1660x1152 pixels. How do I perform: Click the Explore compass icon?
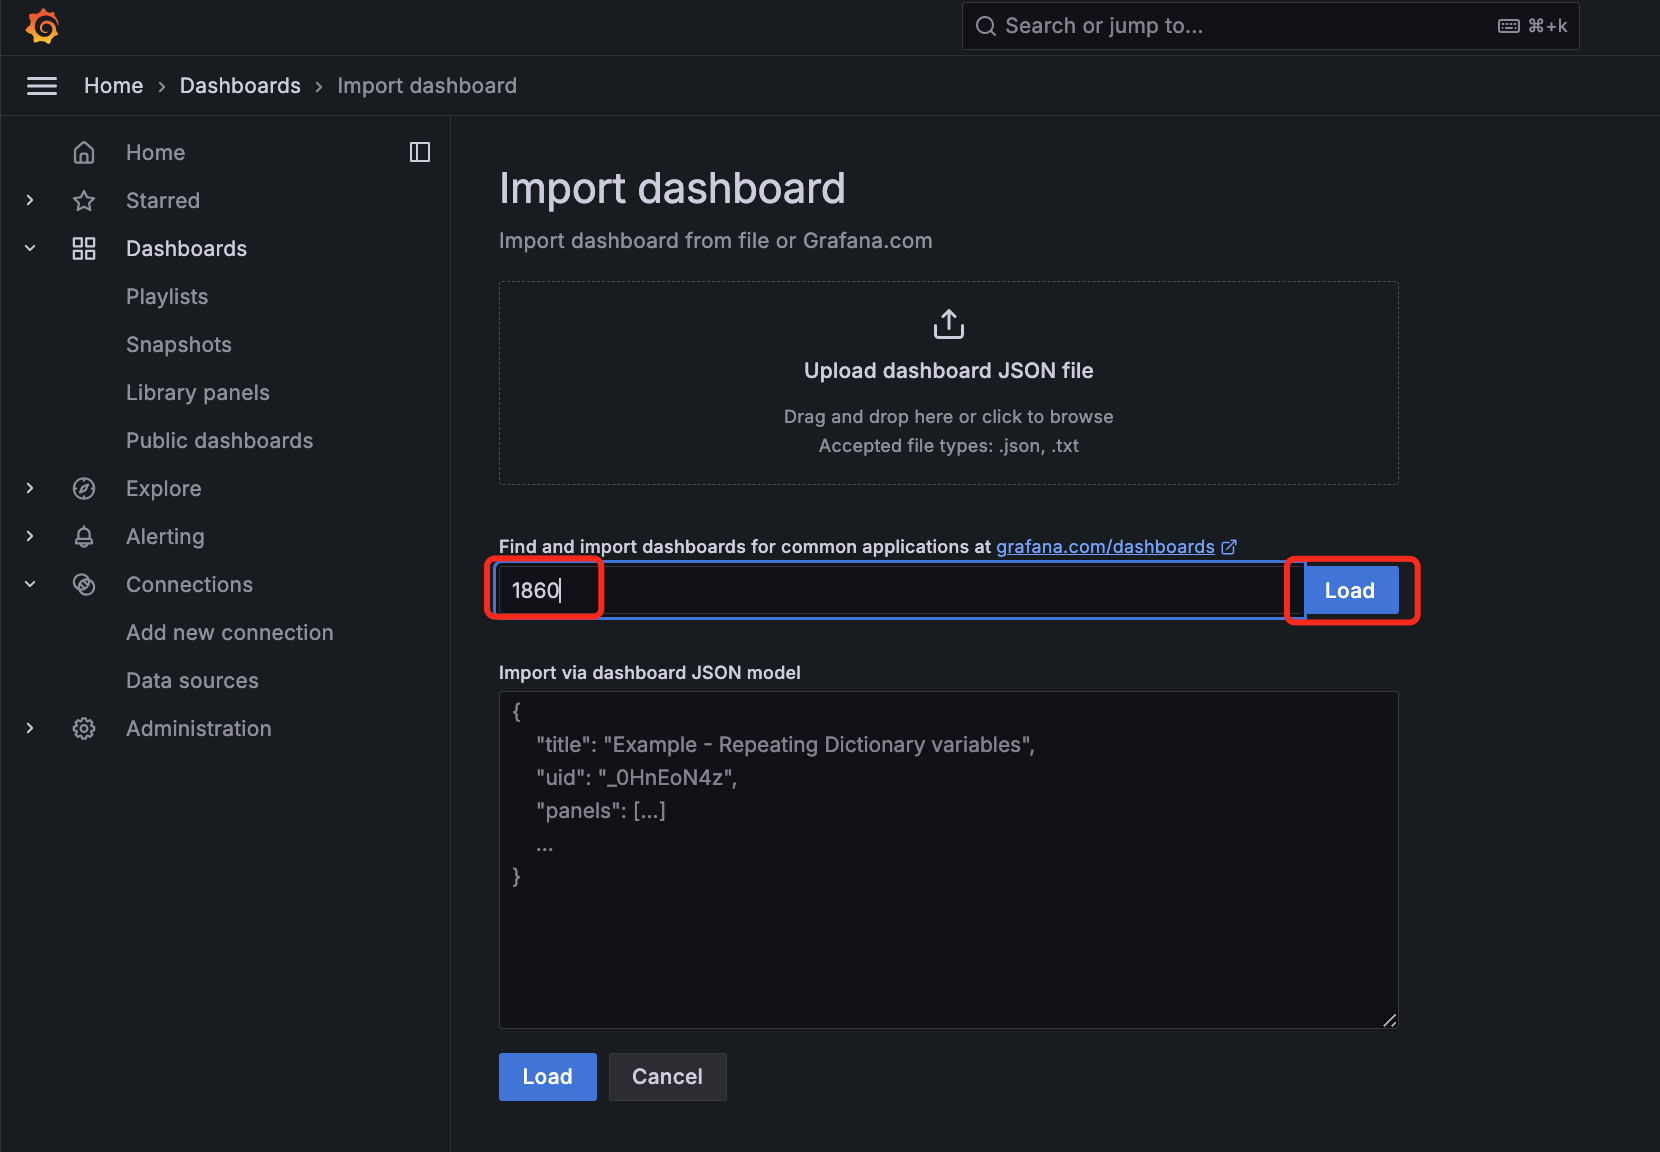84,489
